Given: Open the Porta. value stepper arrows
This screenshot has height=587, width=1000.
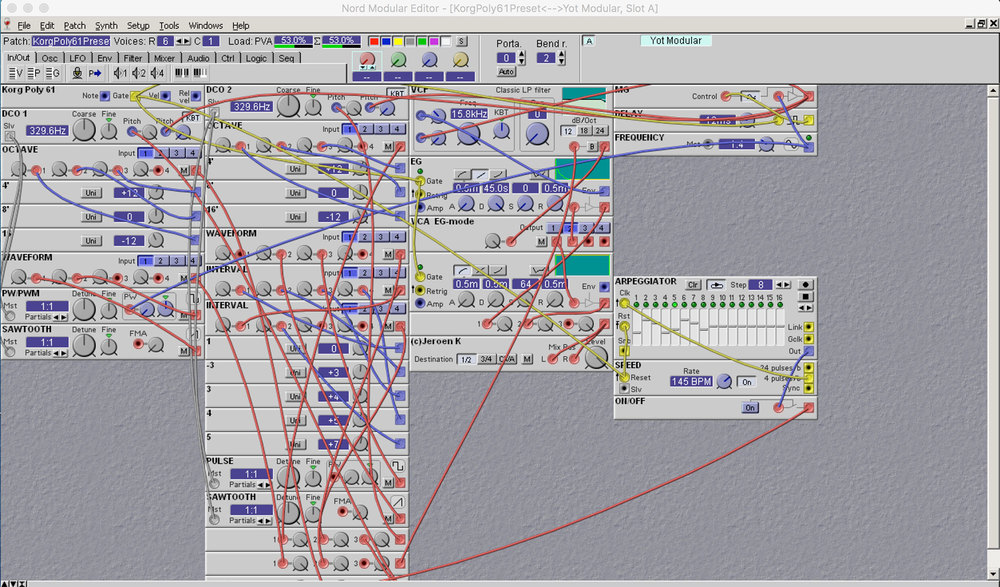Looking at the screenshot, I should coord(519,58).
